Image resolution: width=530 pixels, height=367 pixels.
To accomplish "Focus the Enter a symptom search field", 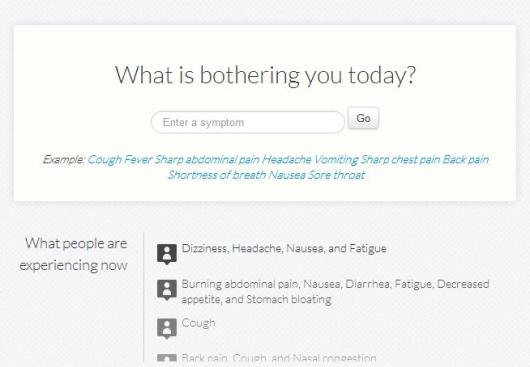I will click(248, 122).
